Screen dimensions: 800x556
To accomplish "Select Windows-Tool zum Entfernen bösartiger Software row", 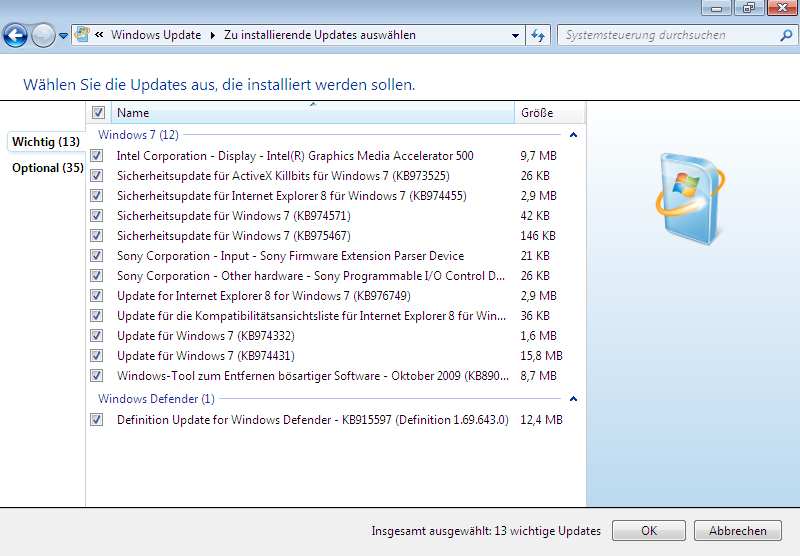I will point(336,375).
